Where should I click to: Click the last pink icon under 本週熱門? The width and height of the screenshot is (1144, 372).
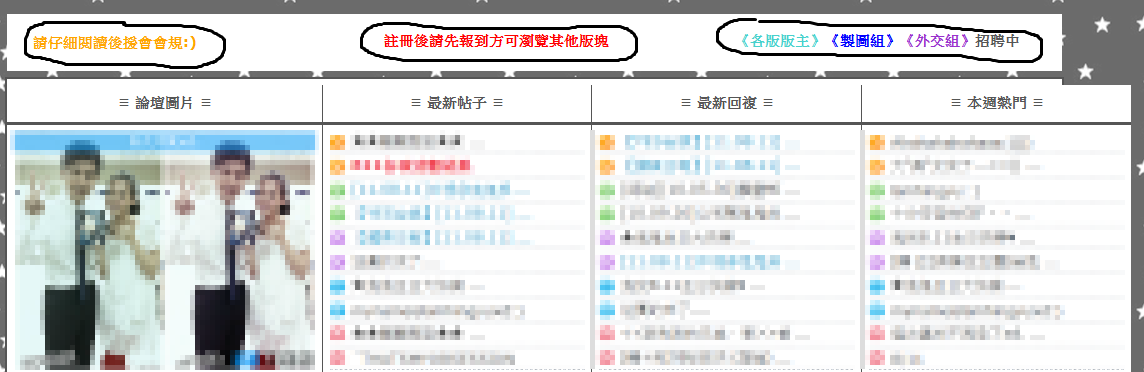tap(877, 358)
